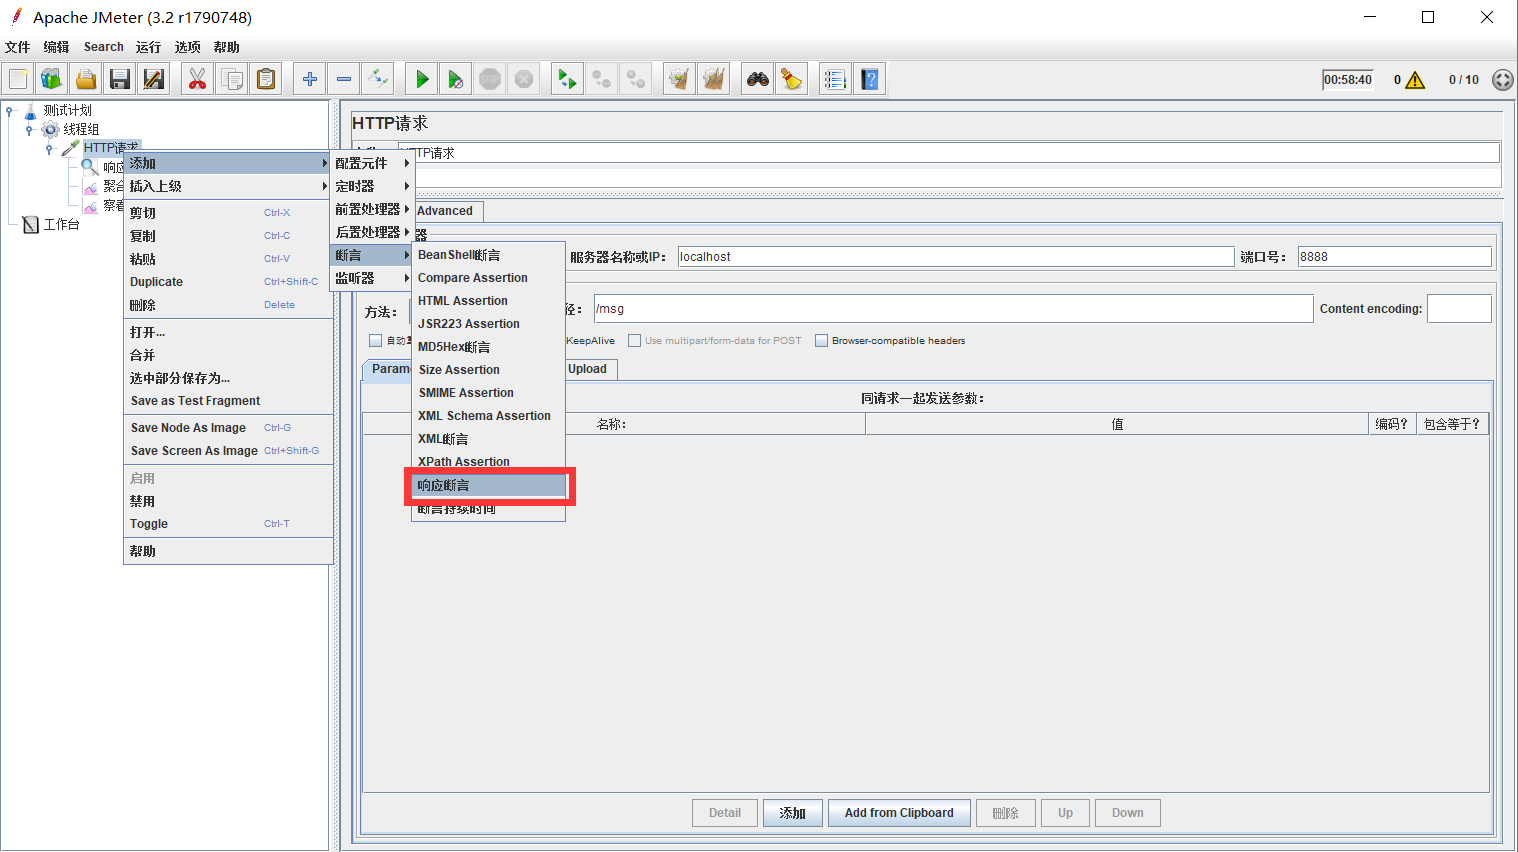Click Reset Search broom icon
Image resolution: width=1518 pixels, height=852 pixels.
click(792, 79)
